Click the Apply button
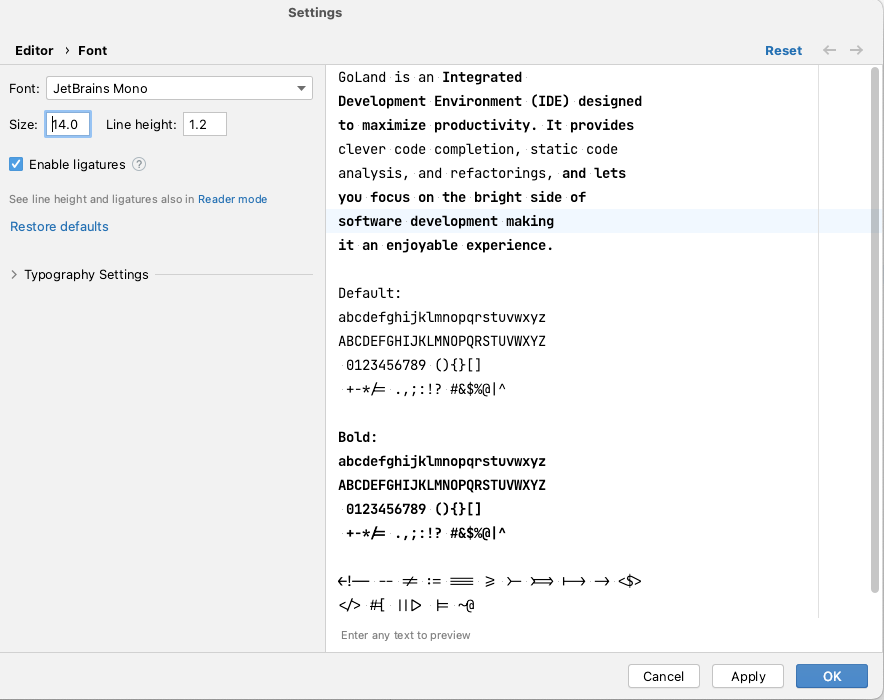 tap(748, 676)
